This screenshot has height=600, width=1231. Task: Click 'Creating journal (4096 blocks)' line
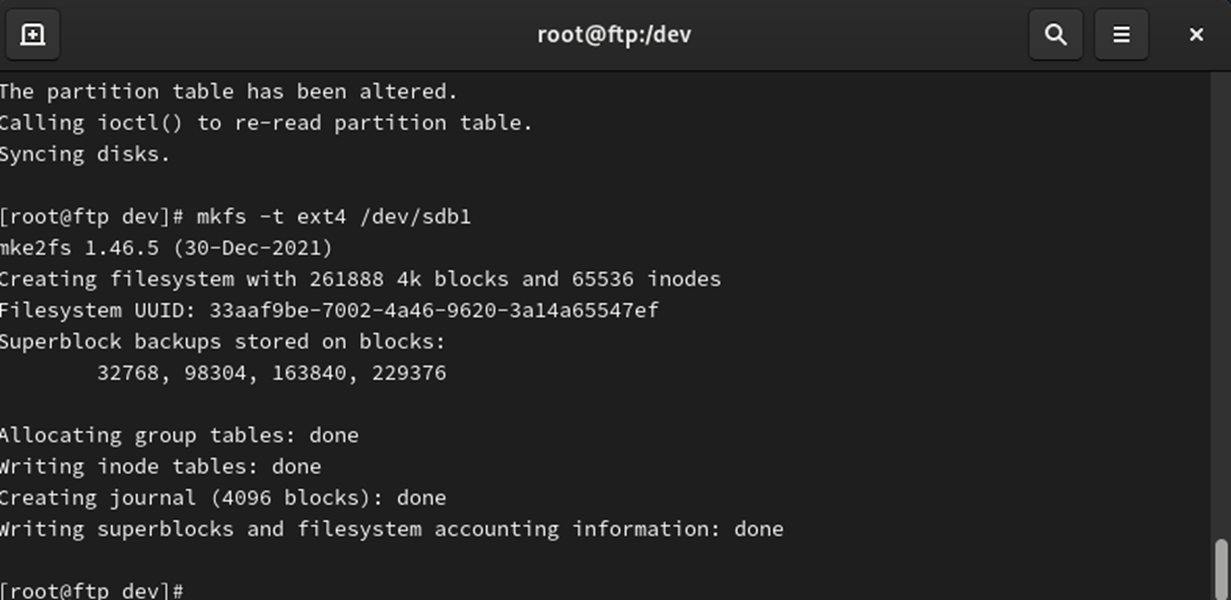pos(223,497)
